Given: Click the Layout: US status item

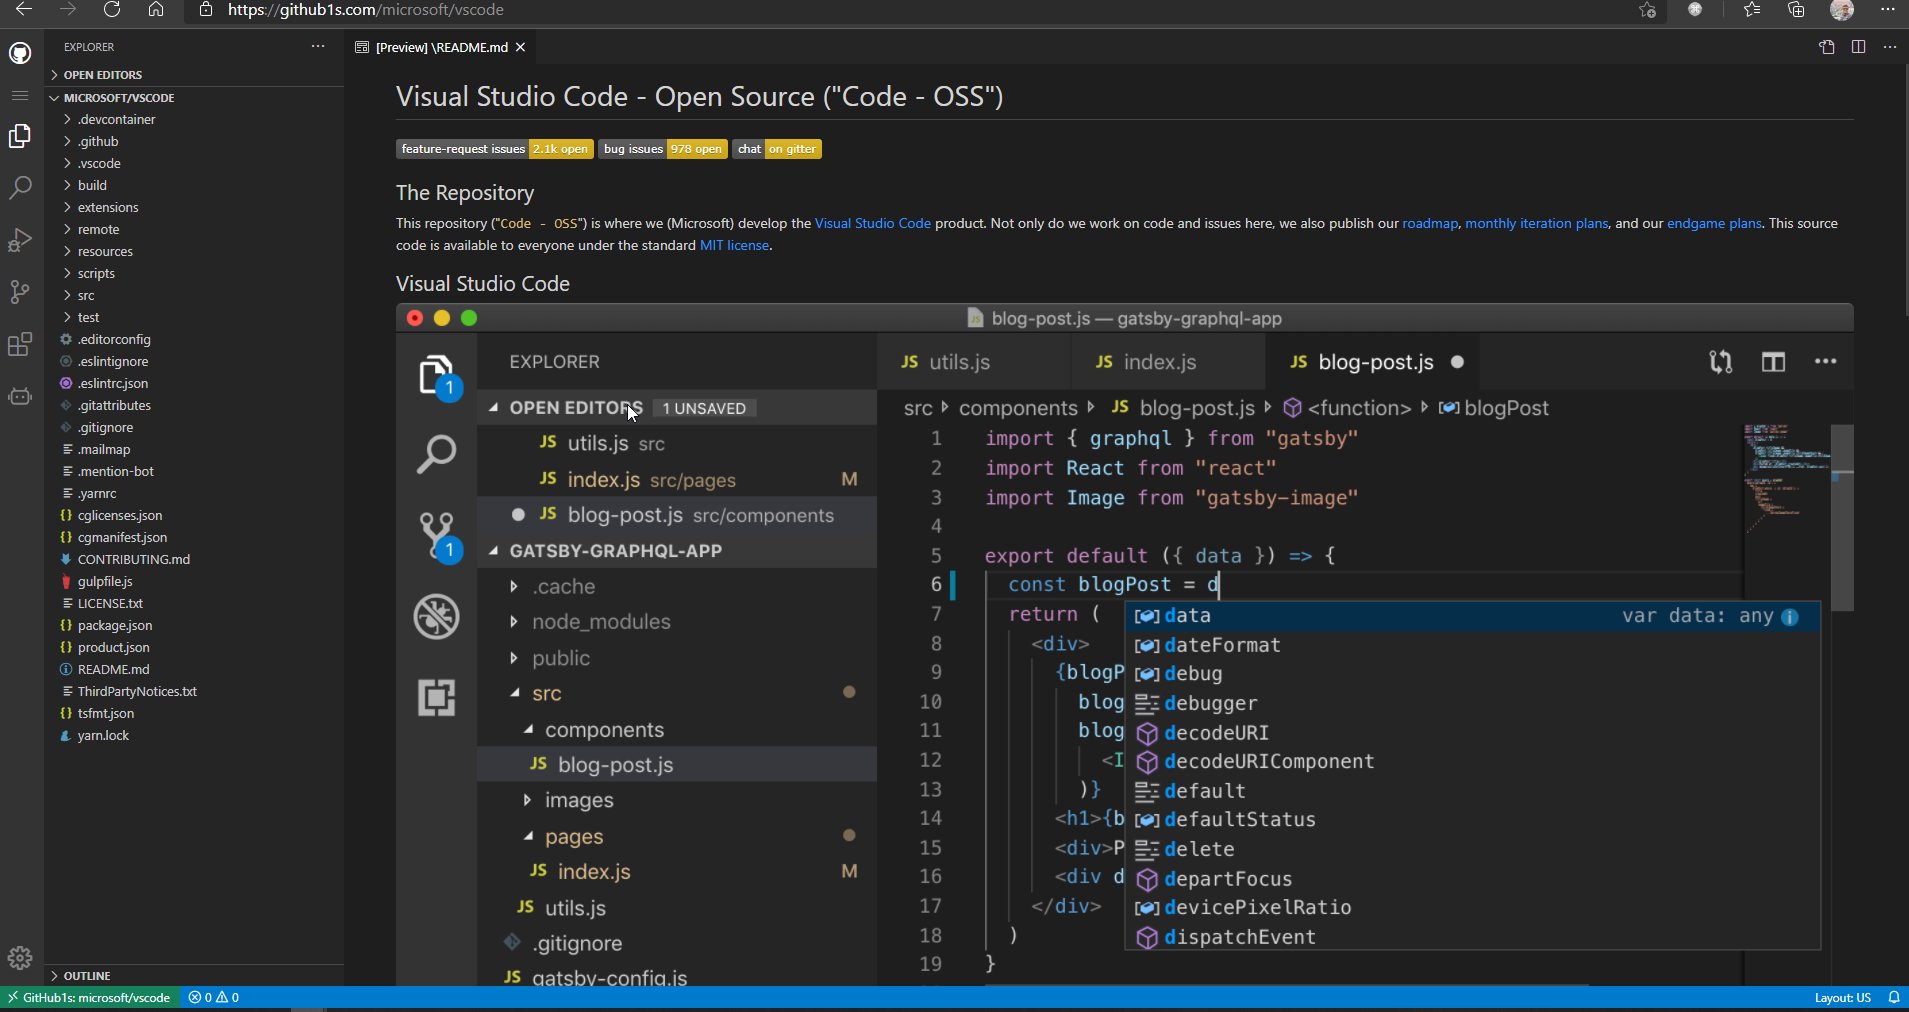Looking at the screenshot, I should pyautogui.click(x=1843, y=998).
